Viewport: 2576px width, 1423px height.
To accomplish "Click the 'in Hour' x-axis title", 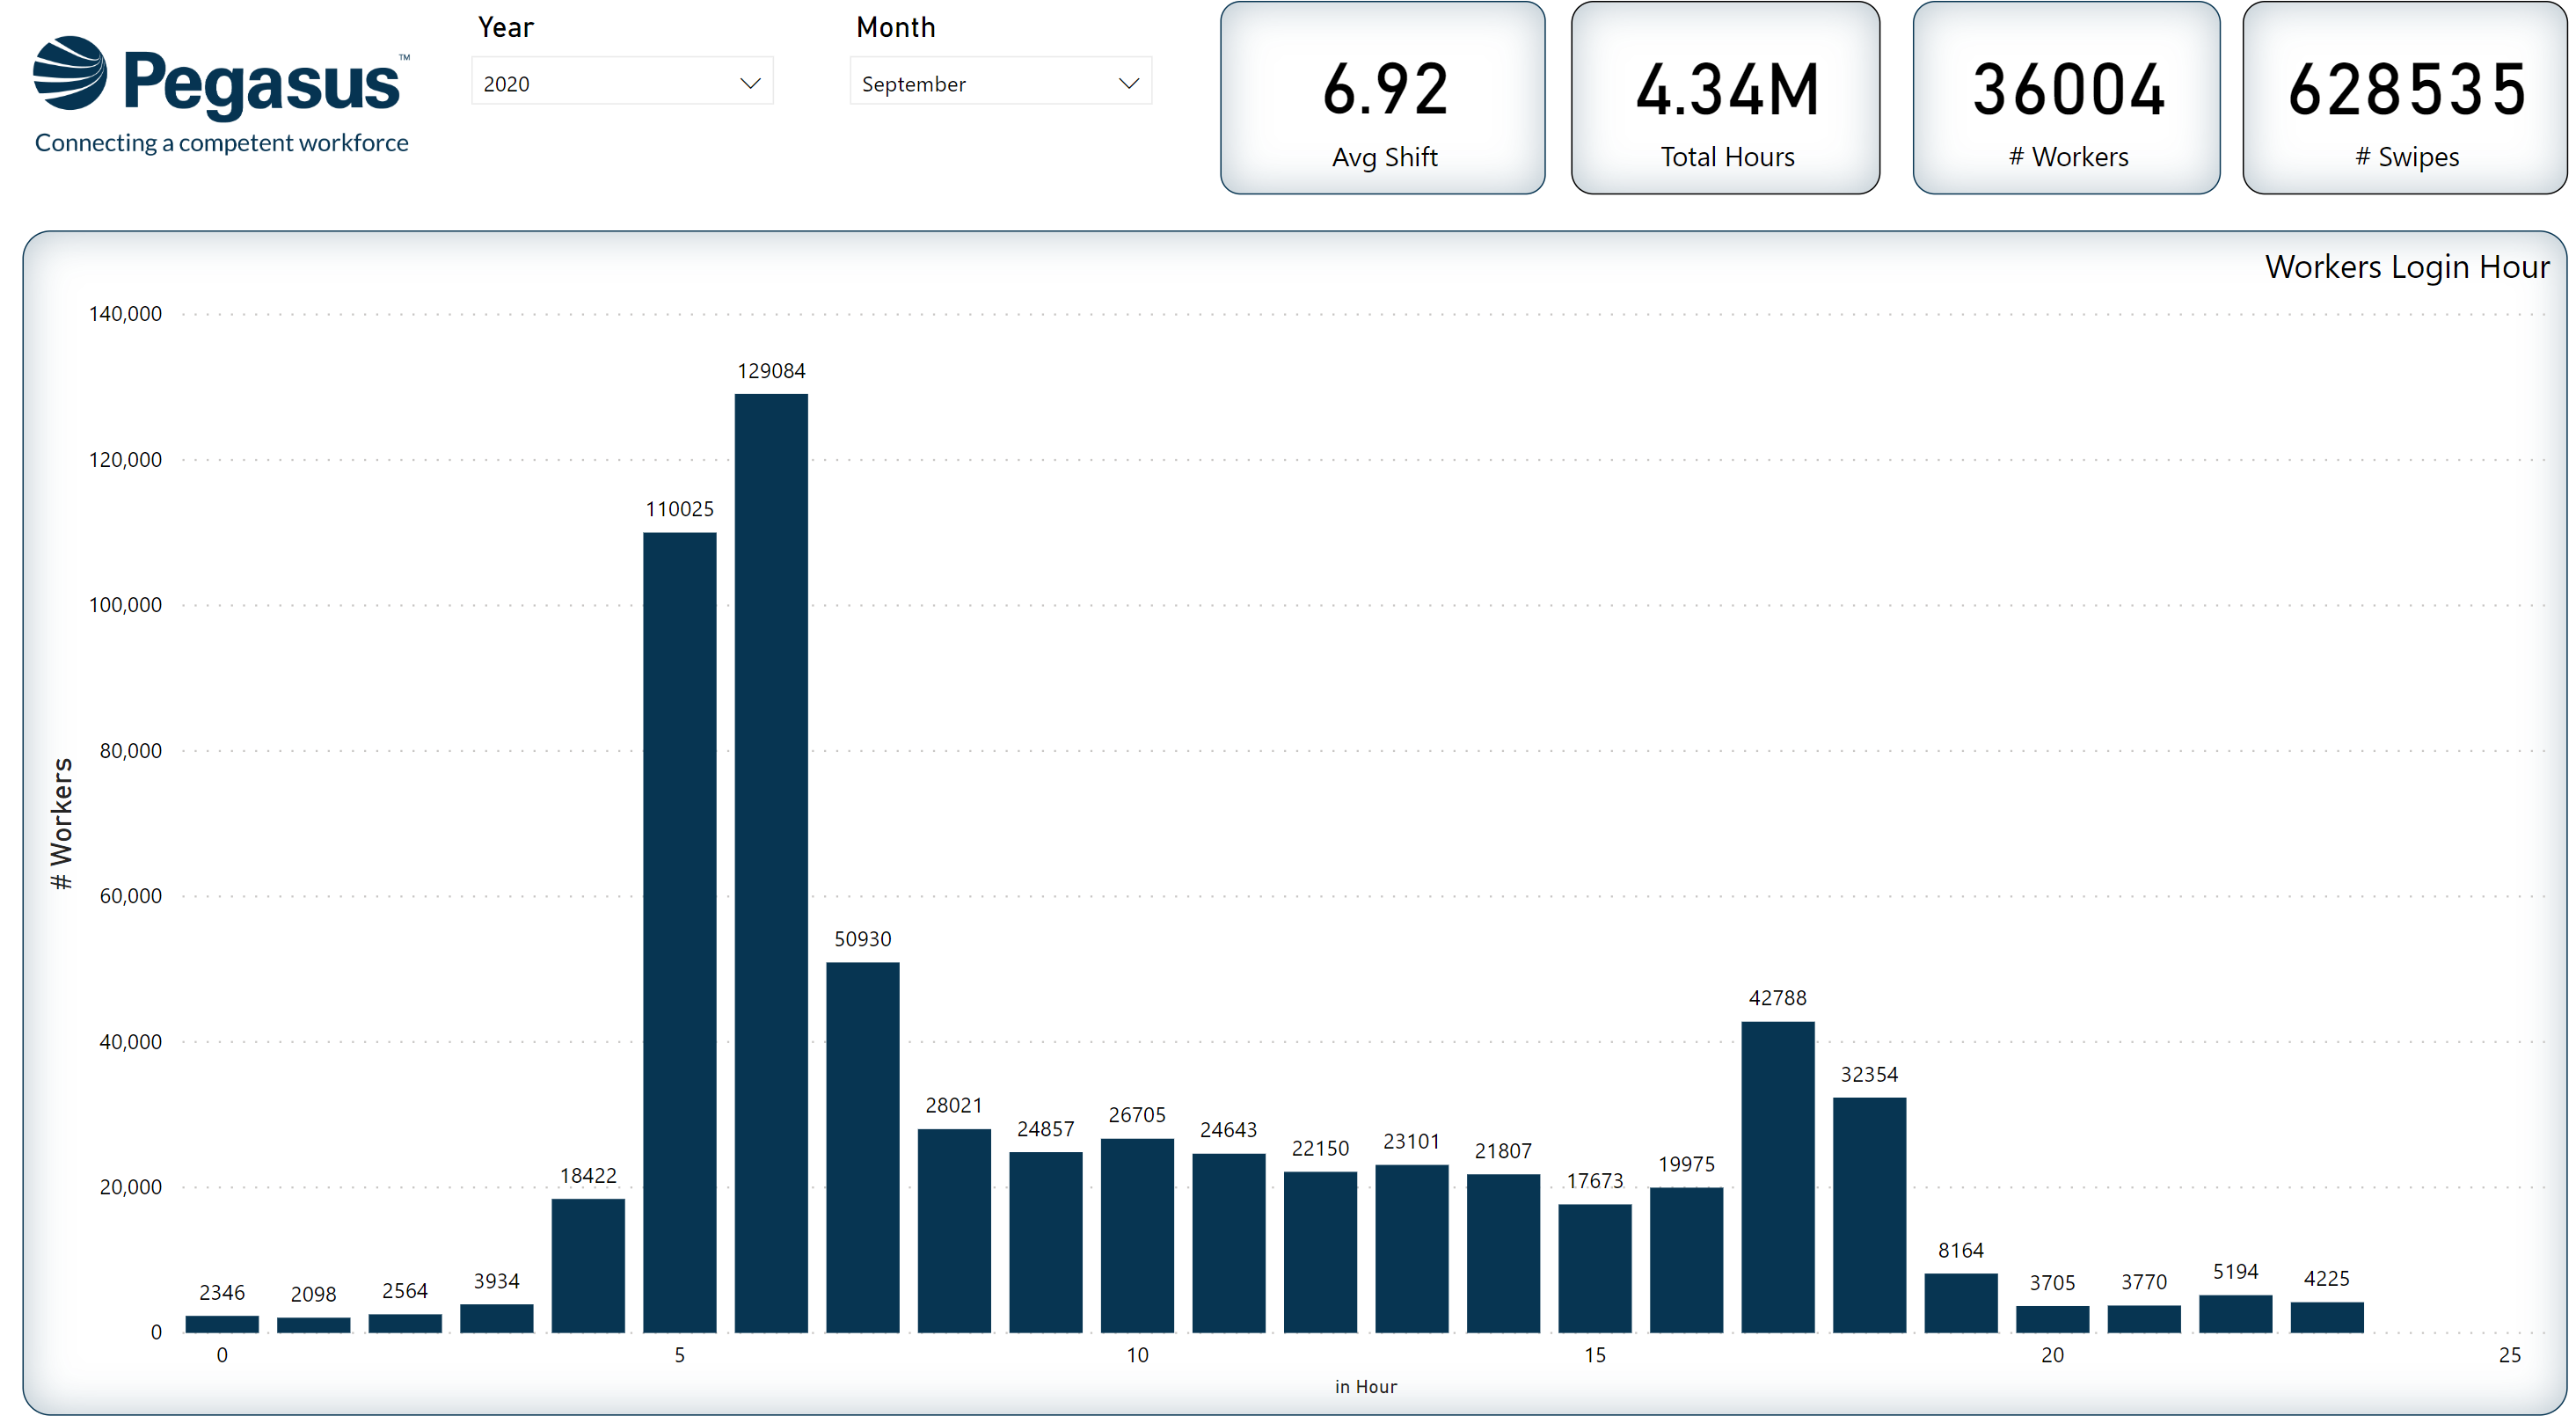I will point(1365,1386).
